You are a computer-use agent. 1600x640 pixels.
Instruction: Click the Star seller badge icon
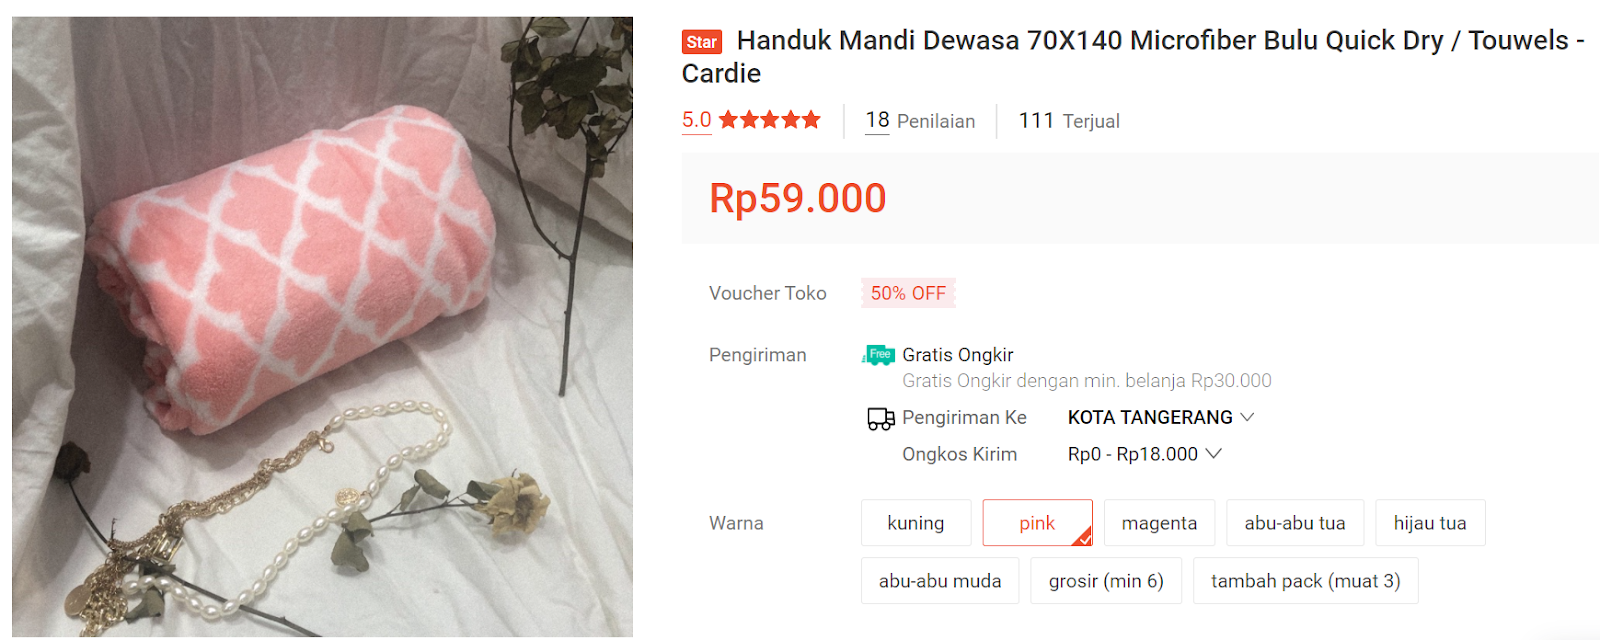pos(701,42)
